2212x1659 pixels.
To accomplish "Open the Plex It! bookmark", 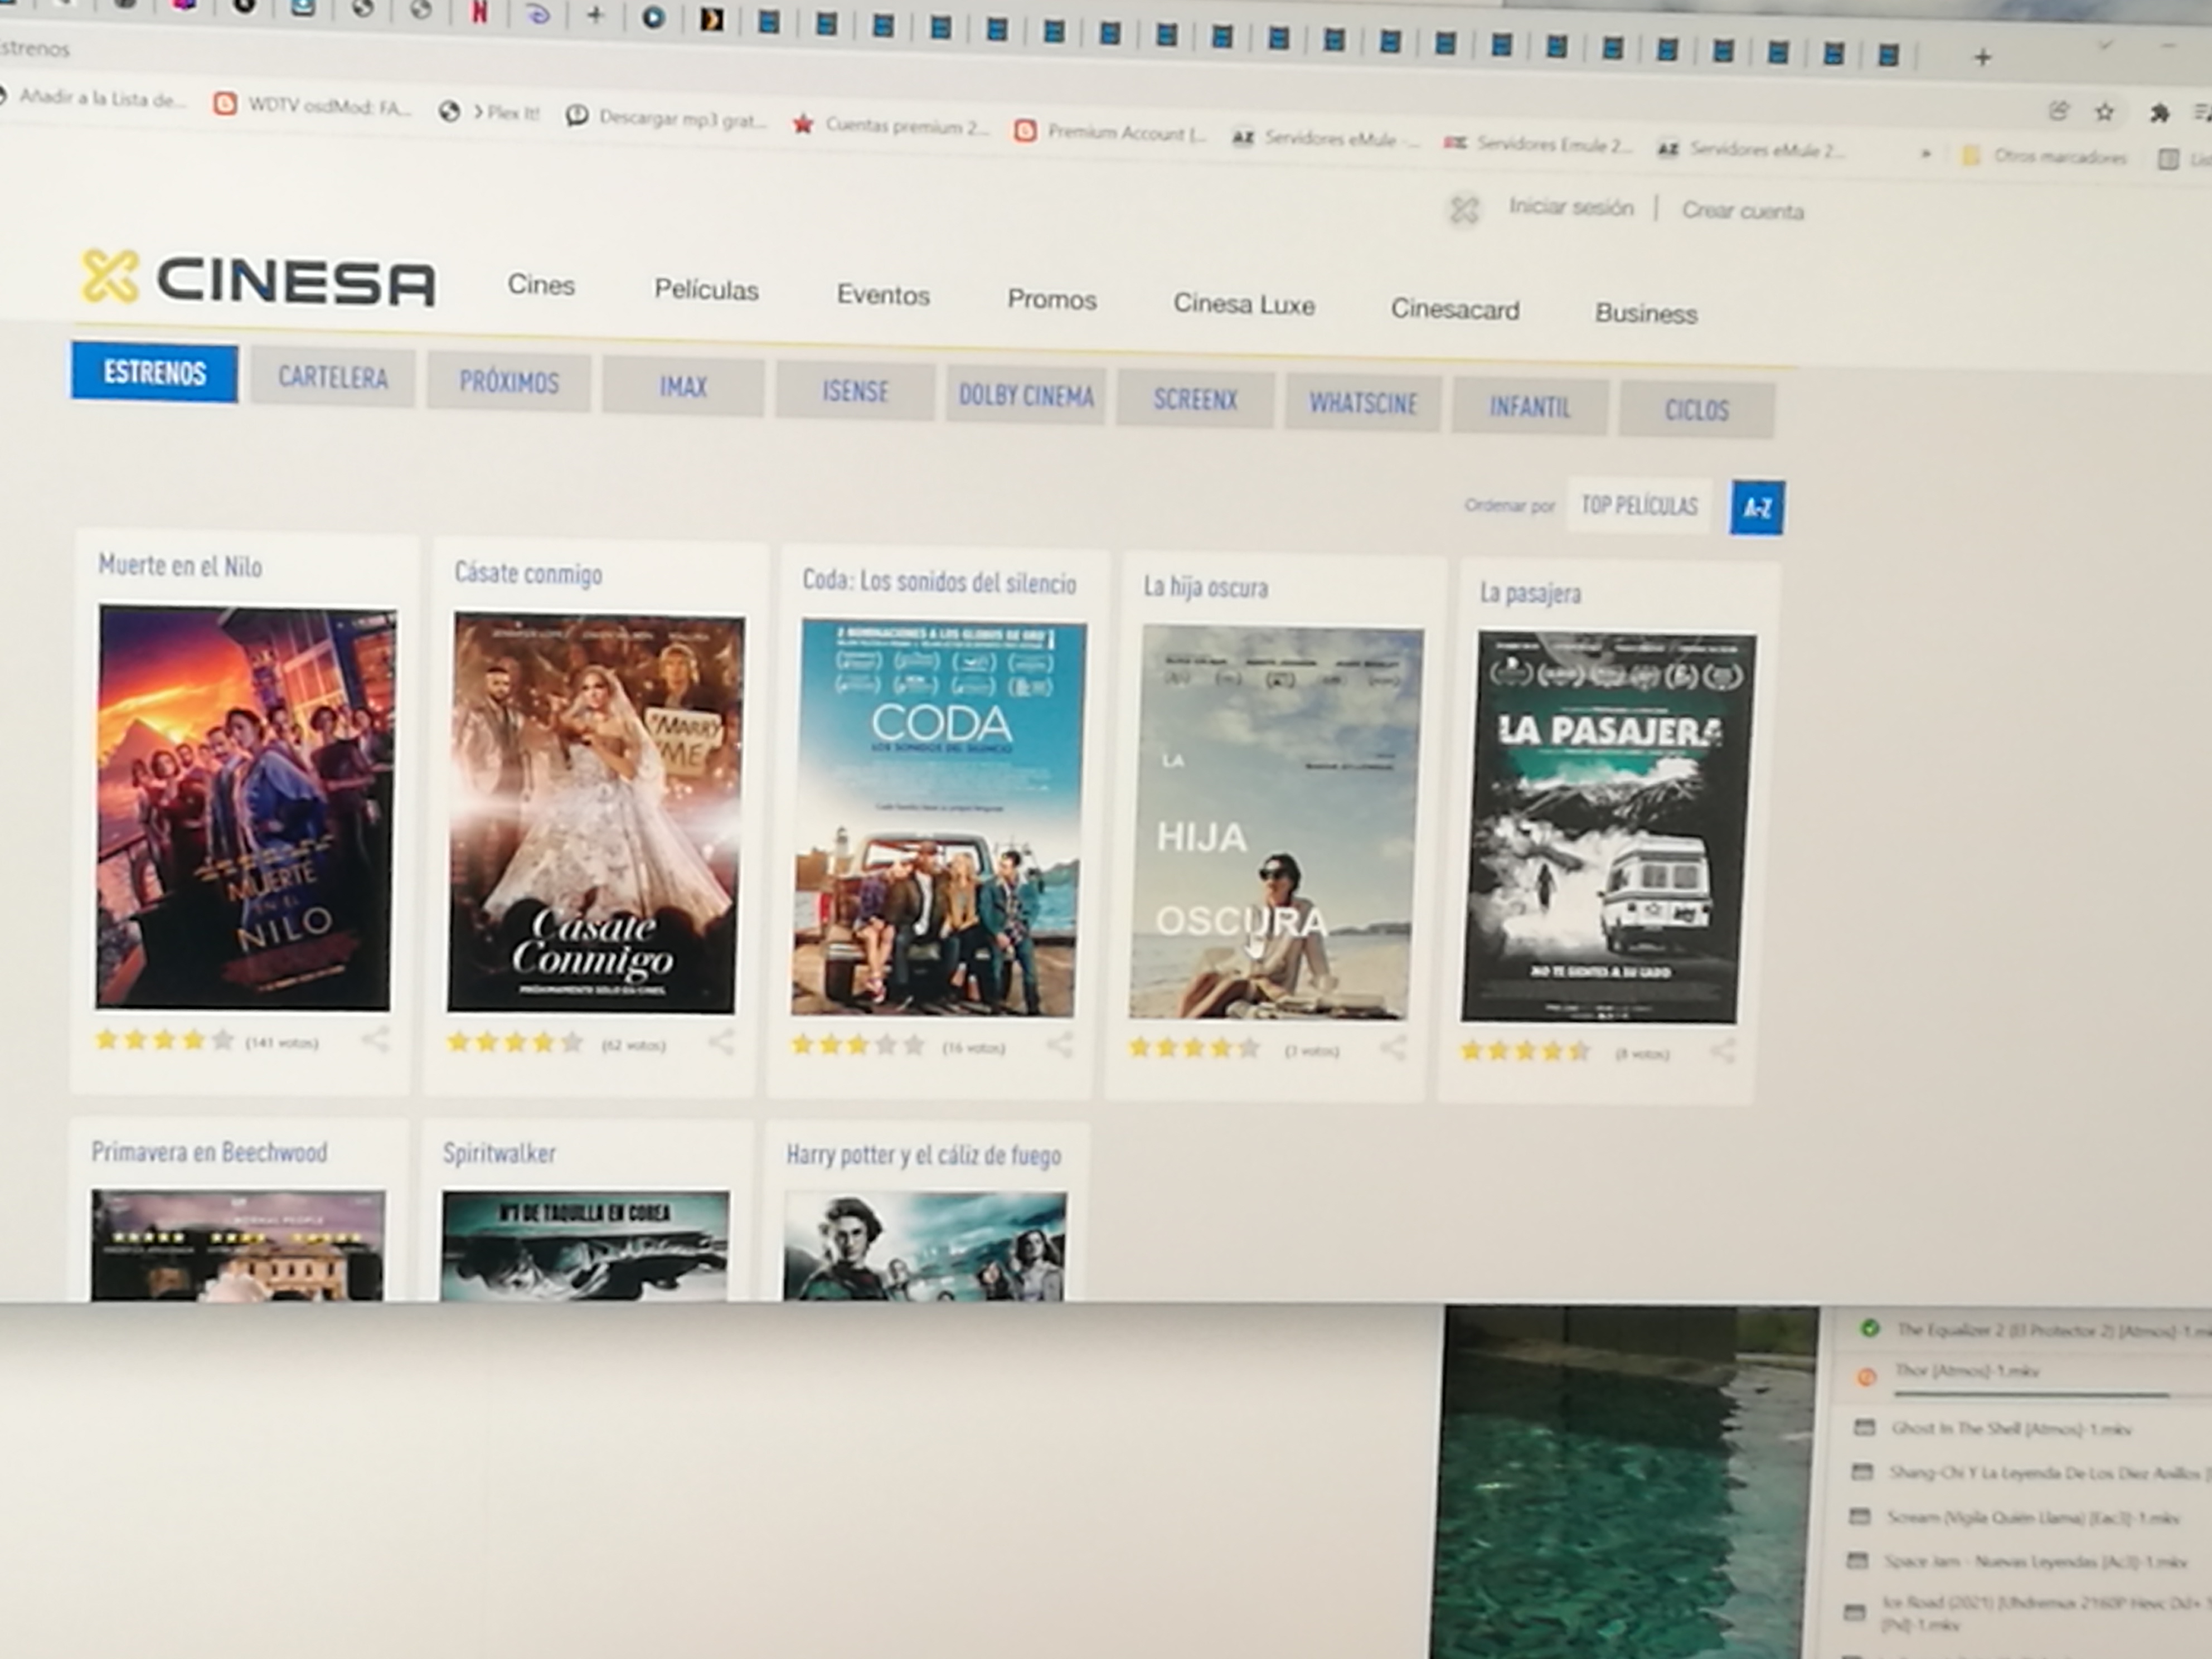I will coord(490,113).
